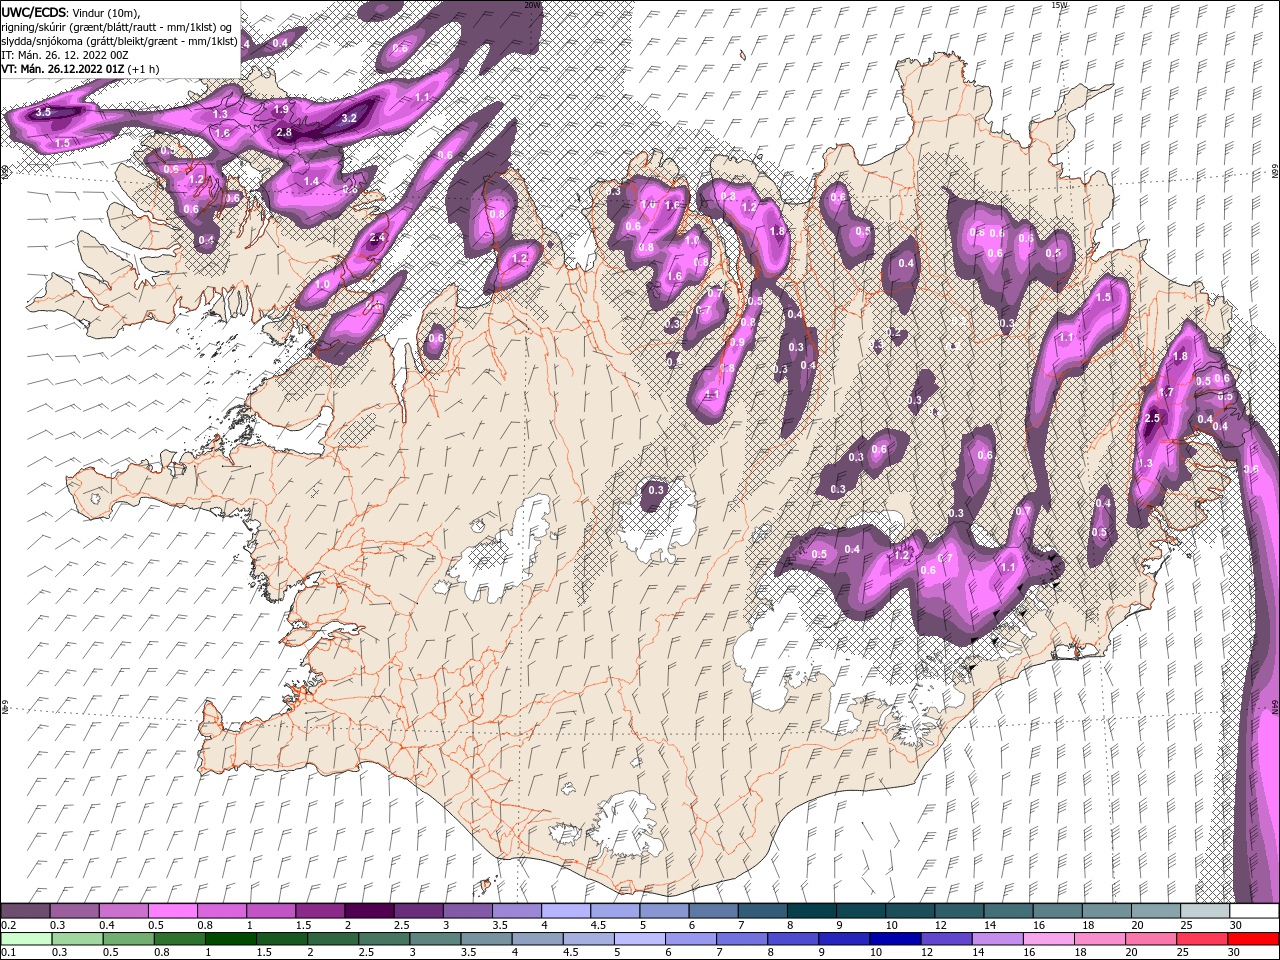Viewport: 1280px width, 960px height.
Task: Click the 'slydda/snjókoma' legend description line
Action: pyautogui.click(x=119, y=41)
